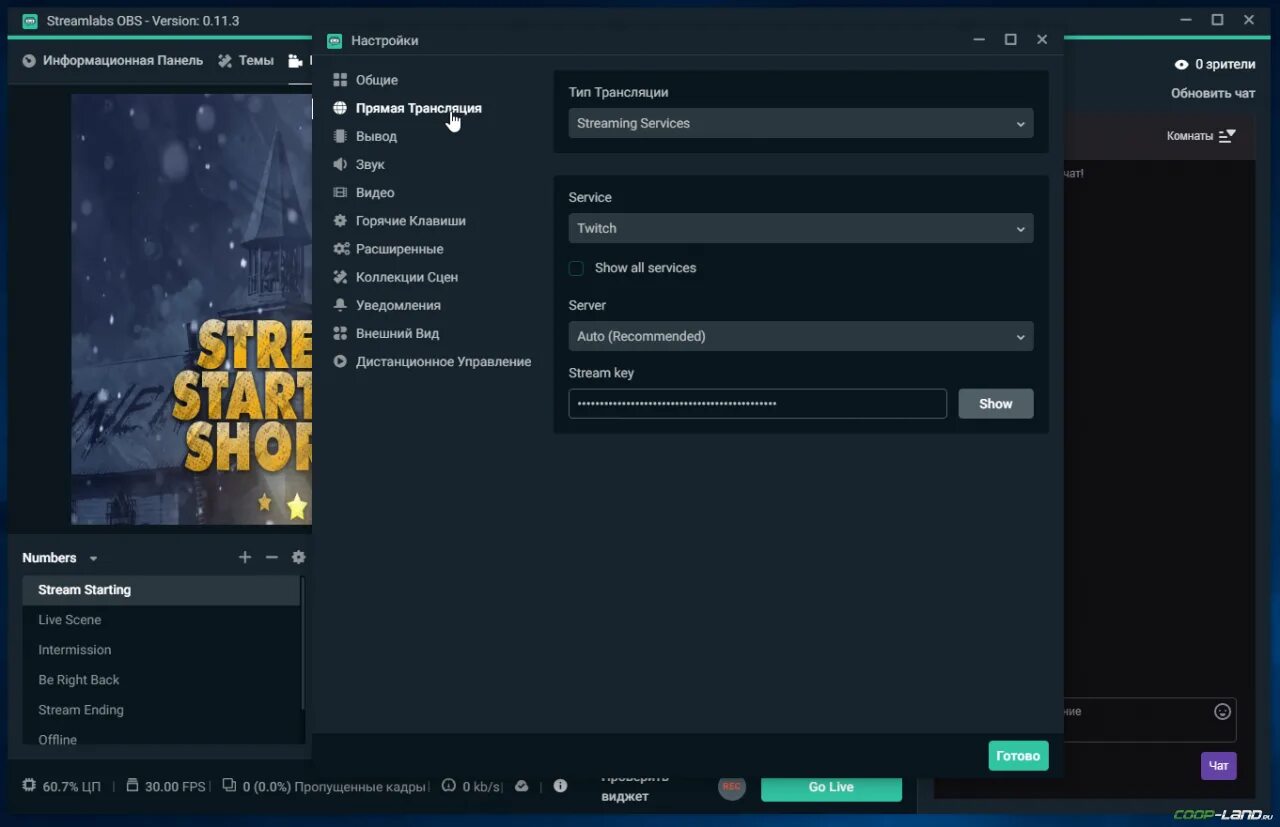1280x827 pixels.
Task: Open the Комнаты chat rooms list
Action: (x=1201, y=136)
